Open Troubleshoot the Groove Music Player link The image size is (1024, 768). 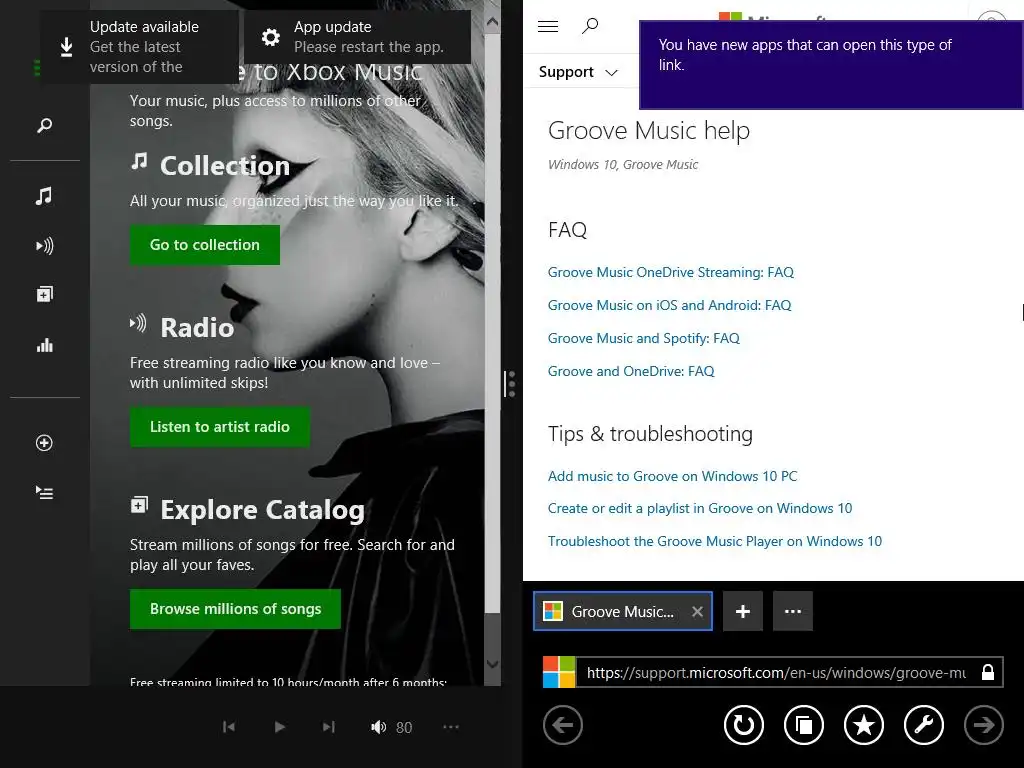(715, 541)
